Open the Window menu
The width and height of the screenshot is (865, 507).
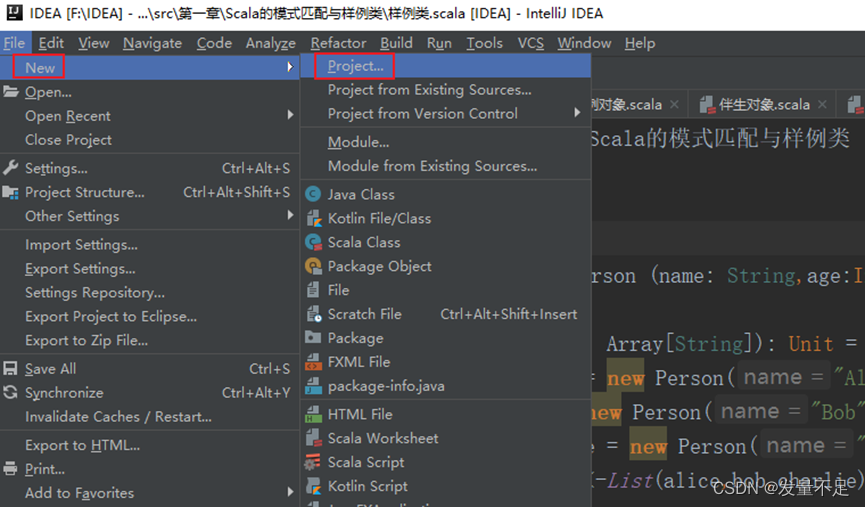584,43
